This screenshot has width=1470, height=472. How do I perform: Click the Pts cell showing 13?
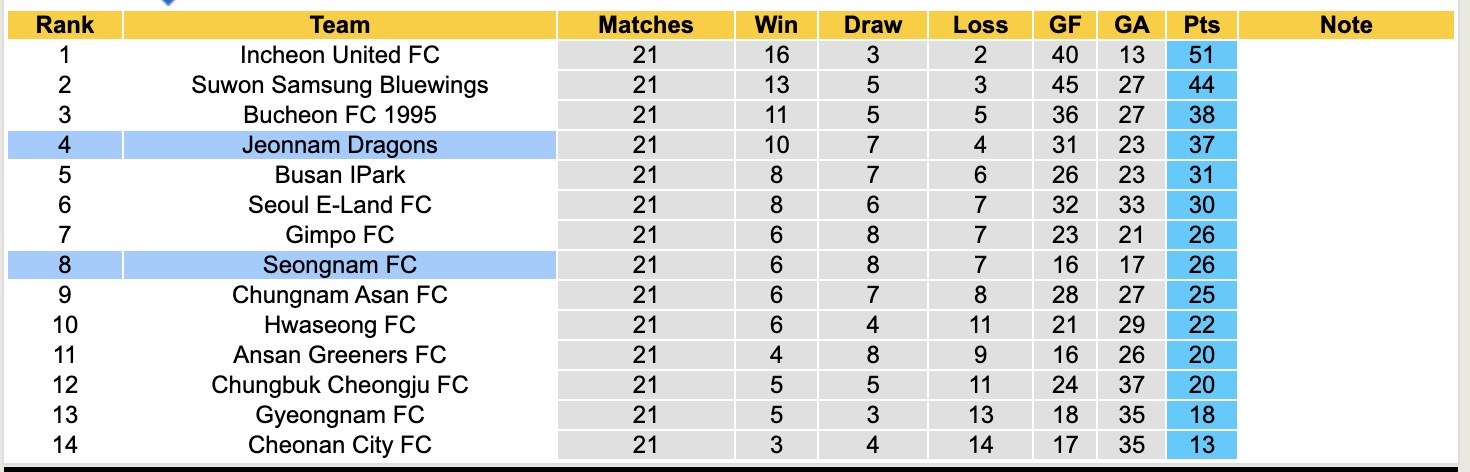coord(1201,445)
